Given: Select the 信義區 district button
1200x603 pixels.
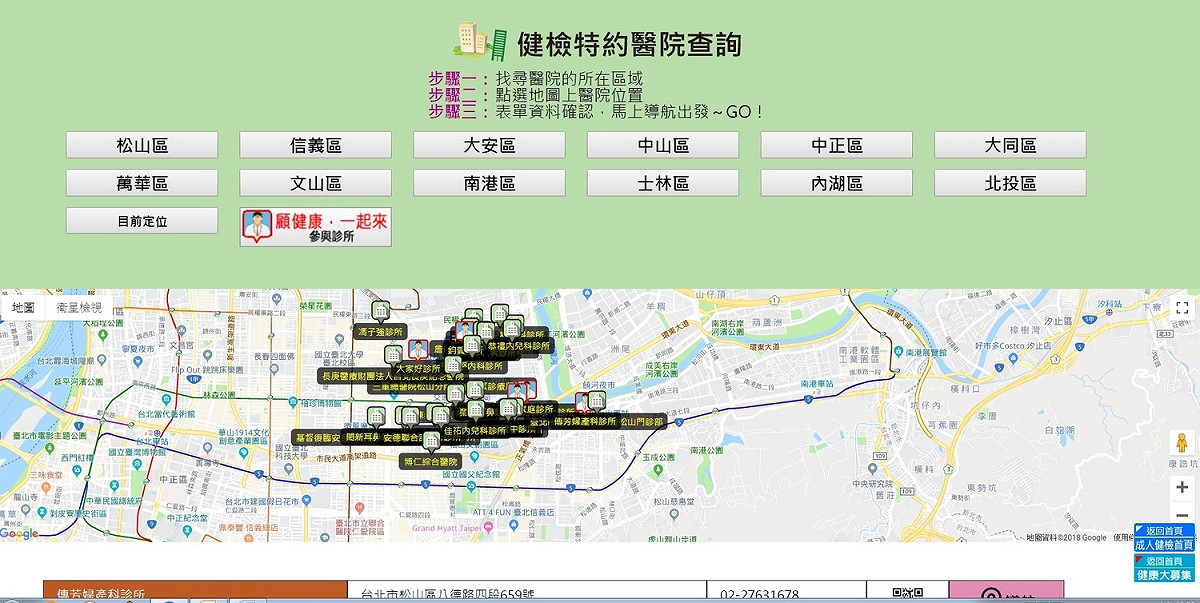Looking at the screenshot, I should (316, 145).
